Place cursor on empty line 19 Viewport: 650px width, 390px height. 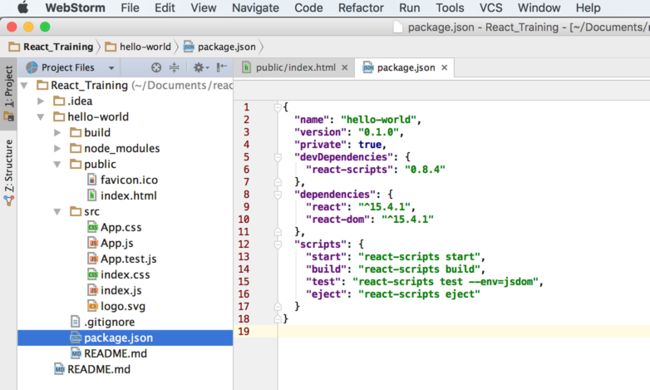coord(463,332)
